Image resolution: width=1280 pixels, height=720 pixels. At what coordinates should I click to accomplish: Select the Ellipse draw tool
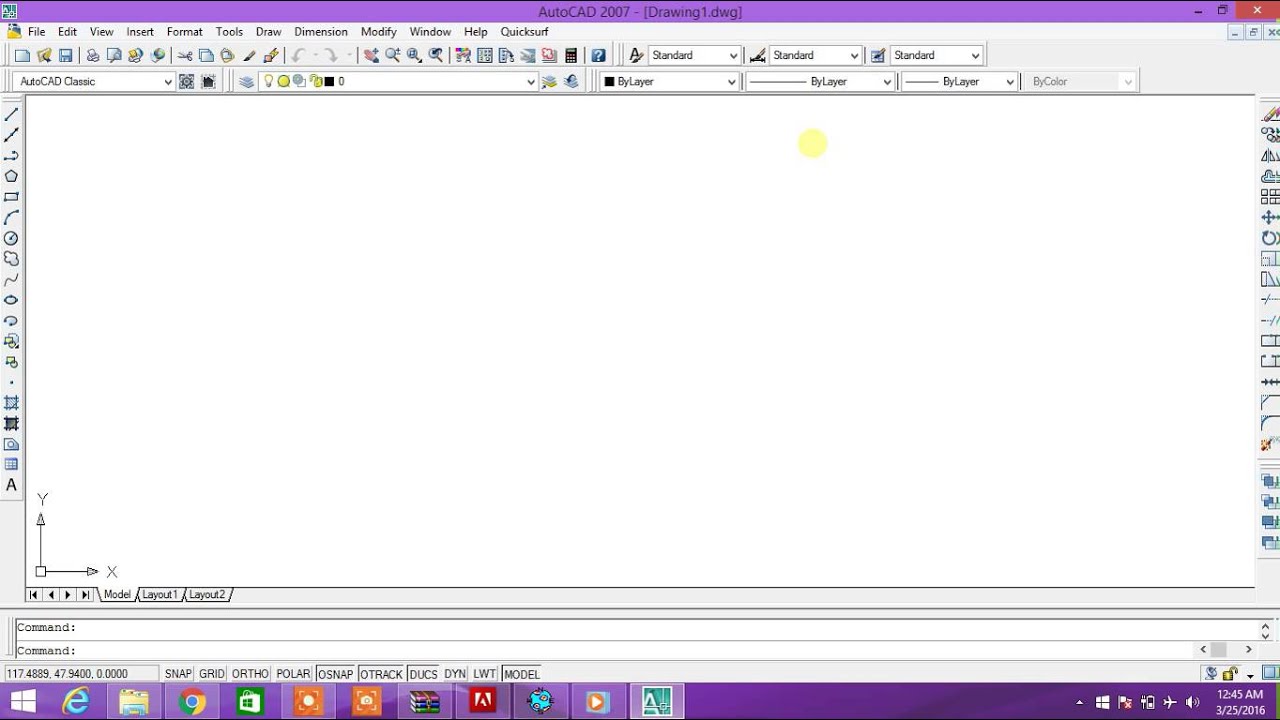coord(12,300)
